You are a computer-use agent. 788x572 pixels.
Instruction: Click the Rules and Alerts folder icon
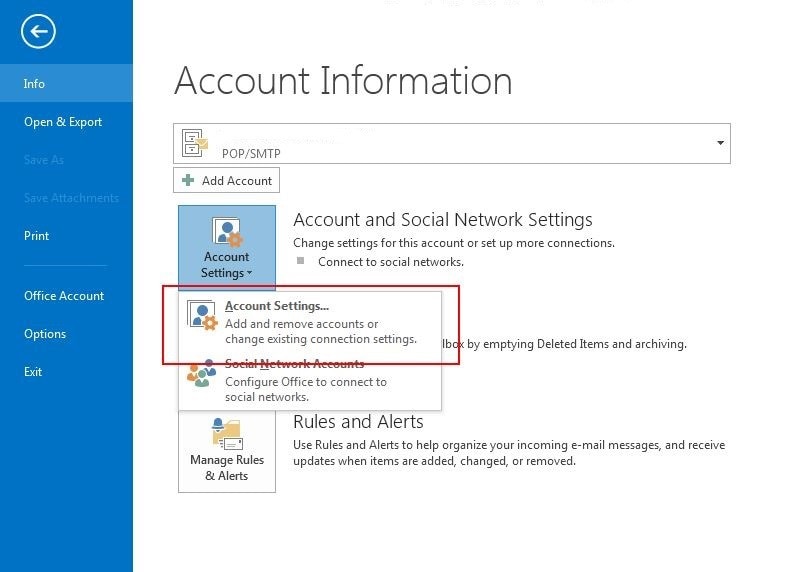click(228, 433)
